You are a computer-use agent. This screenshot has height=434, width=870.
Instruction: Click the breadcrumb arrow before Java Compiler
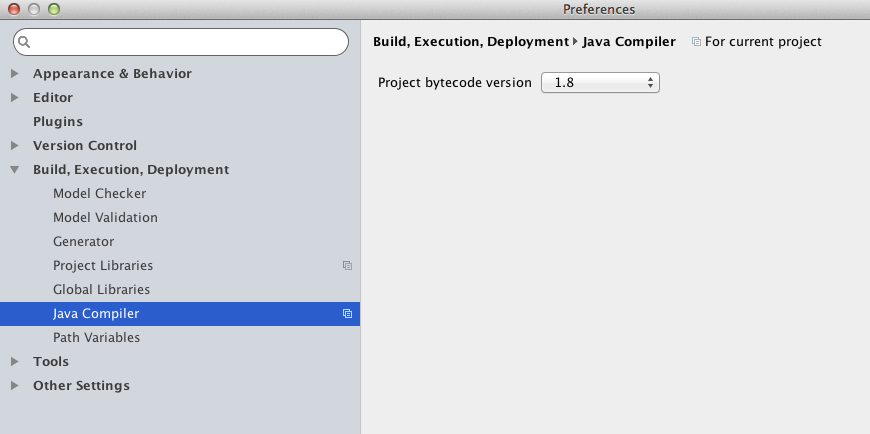(575, 41)
